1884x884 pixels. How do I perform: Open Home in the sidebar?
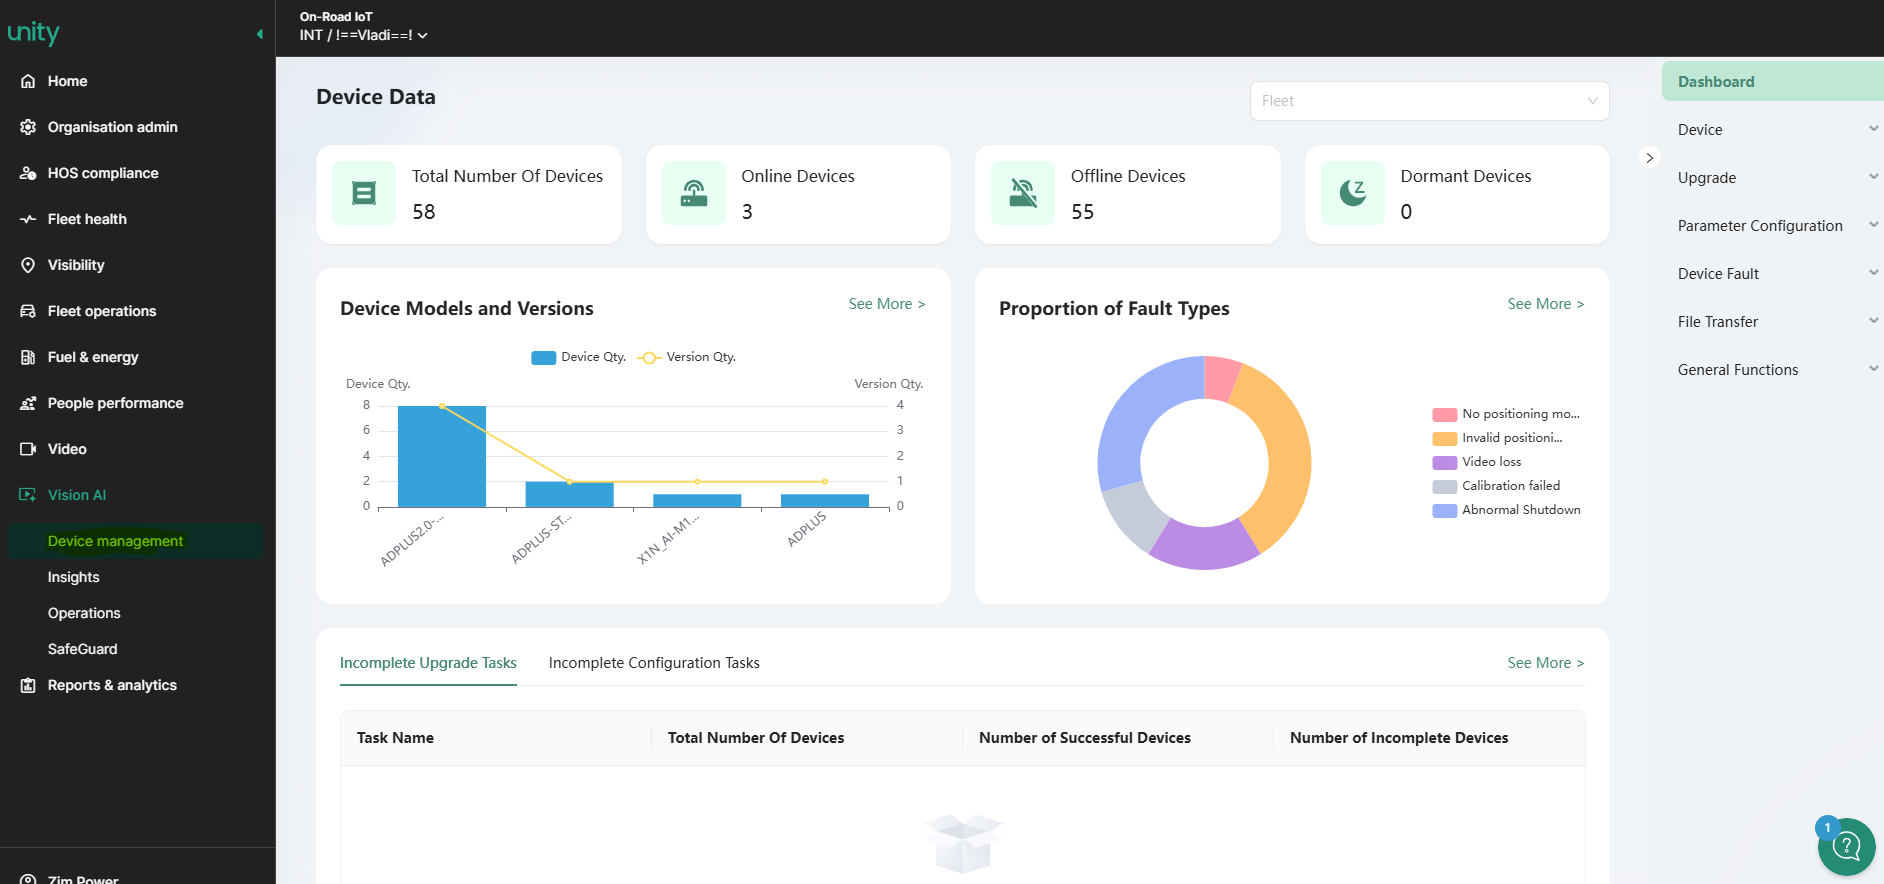[x=68, y=81]
